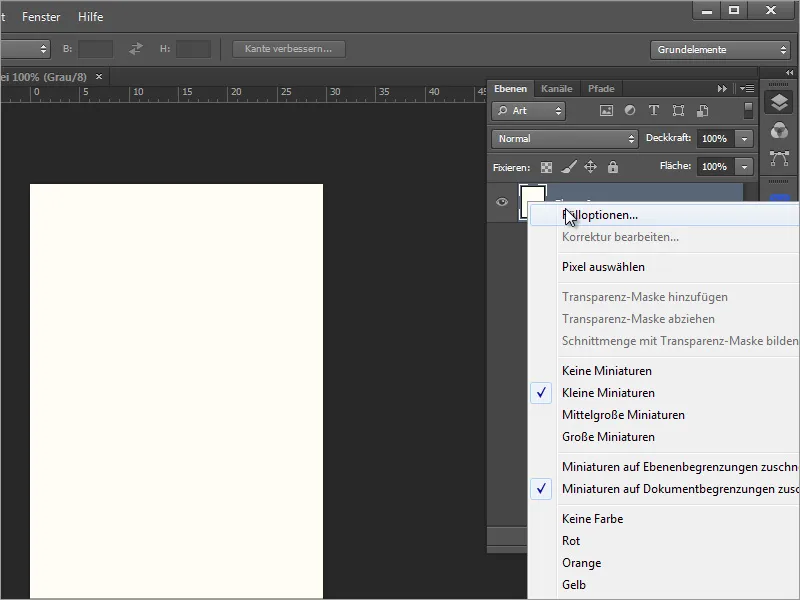Select Mittelgroße Miniaturen option
Screen dimensions: 800x600
[664, 415]
